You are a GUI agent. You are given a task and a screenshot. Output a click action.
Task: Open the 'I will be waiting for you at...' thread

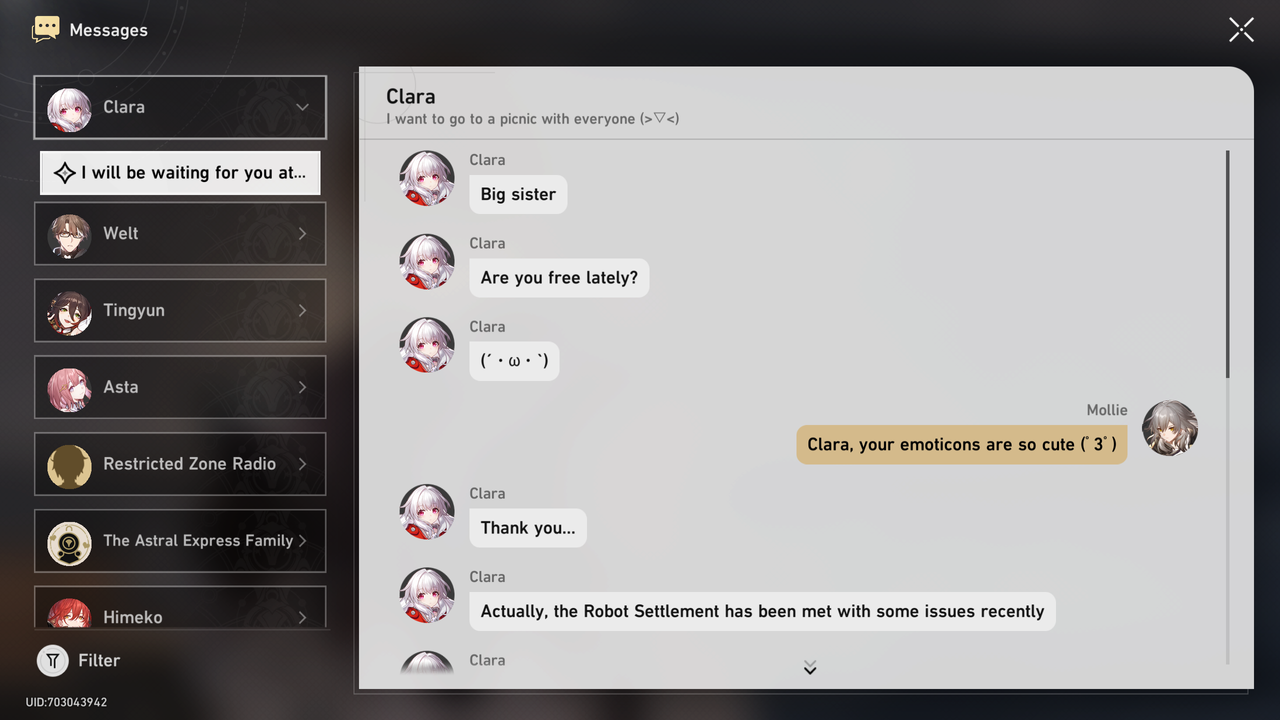[180, 173]
